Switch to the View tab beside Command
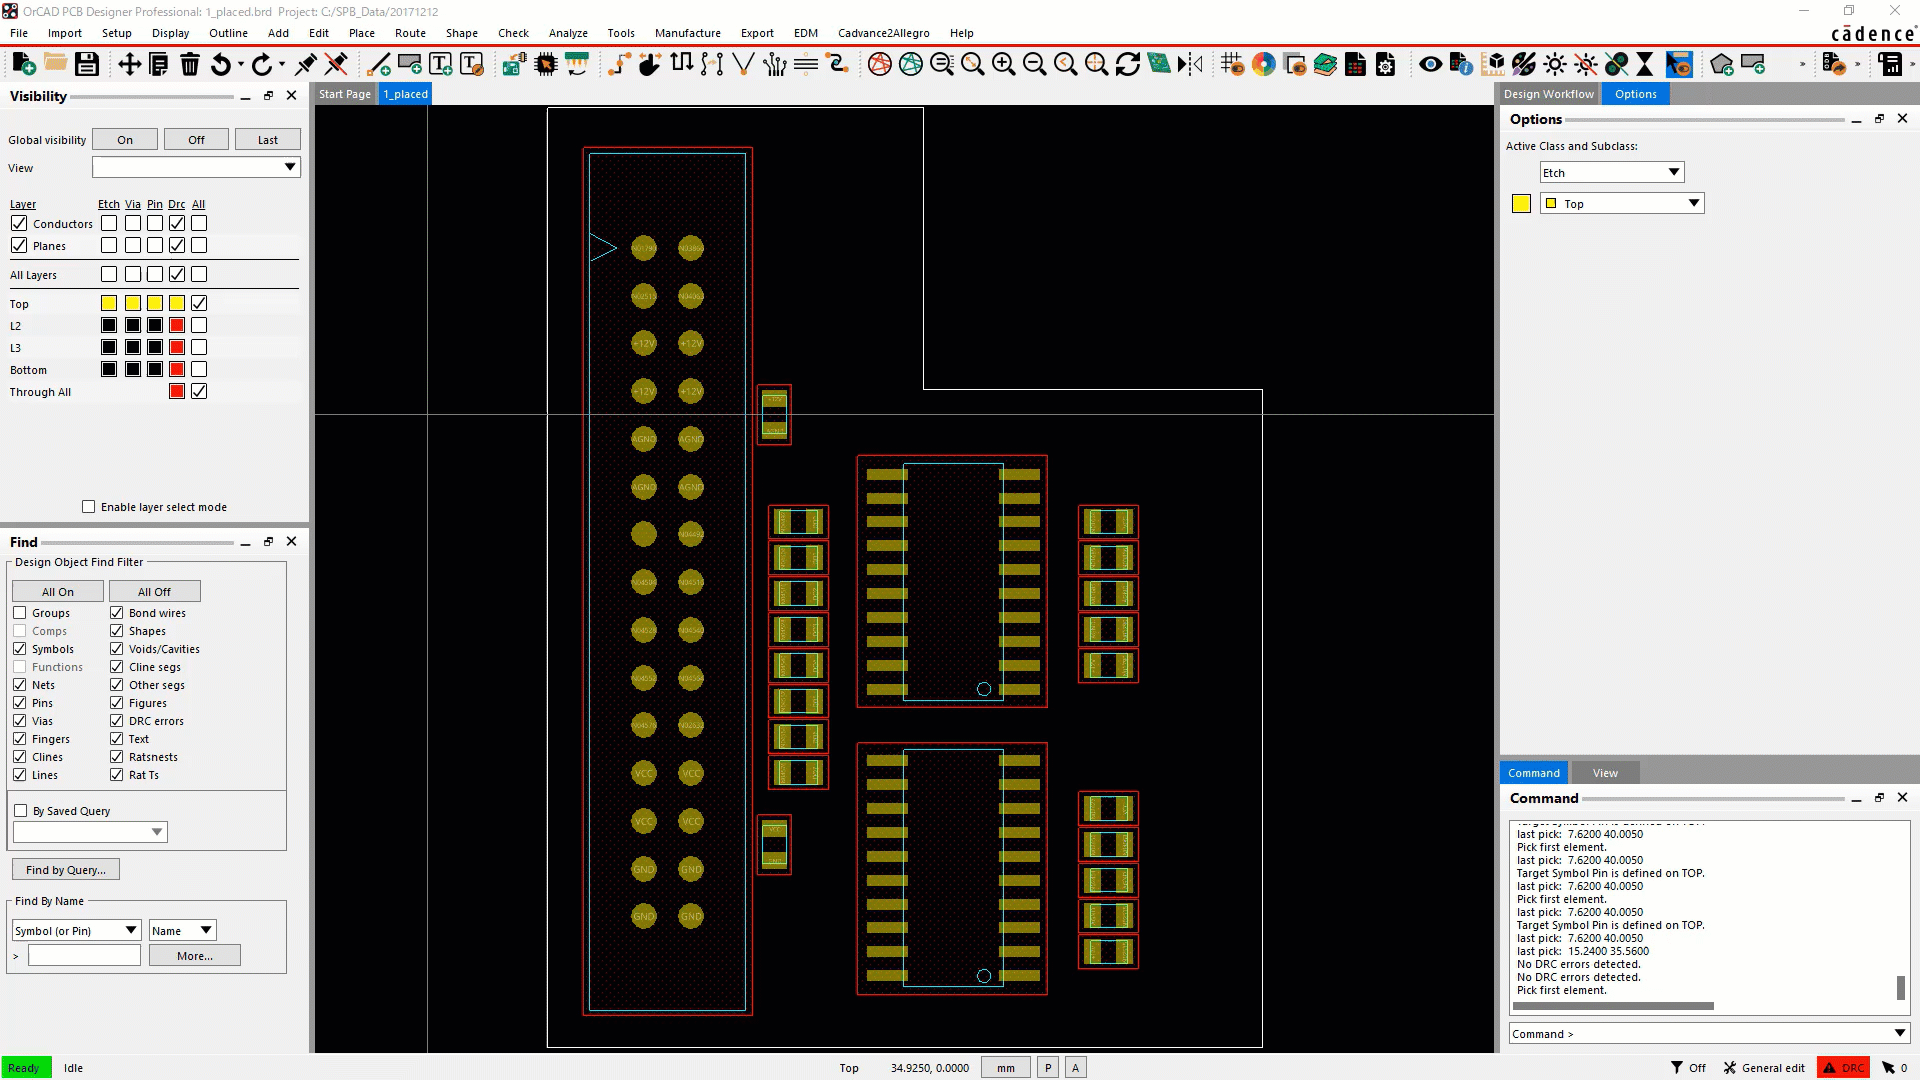Image resolution: width=1920 pixels, height=1080 pixels. pos(1605,773)
